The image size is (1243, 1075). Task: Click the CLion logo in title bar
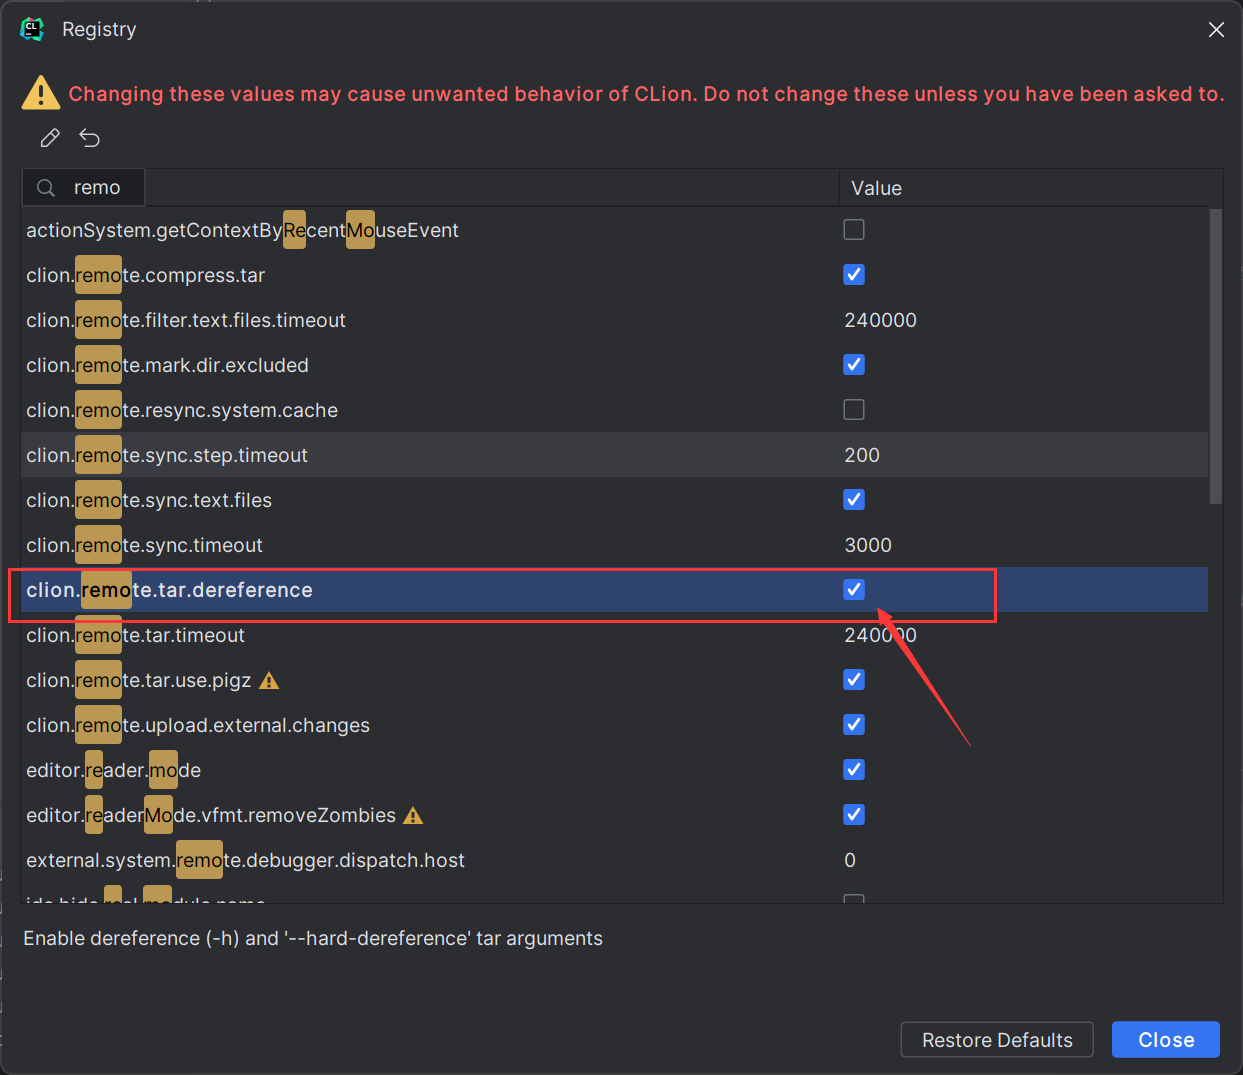click(32, 29)
